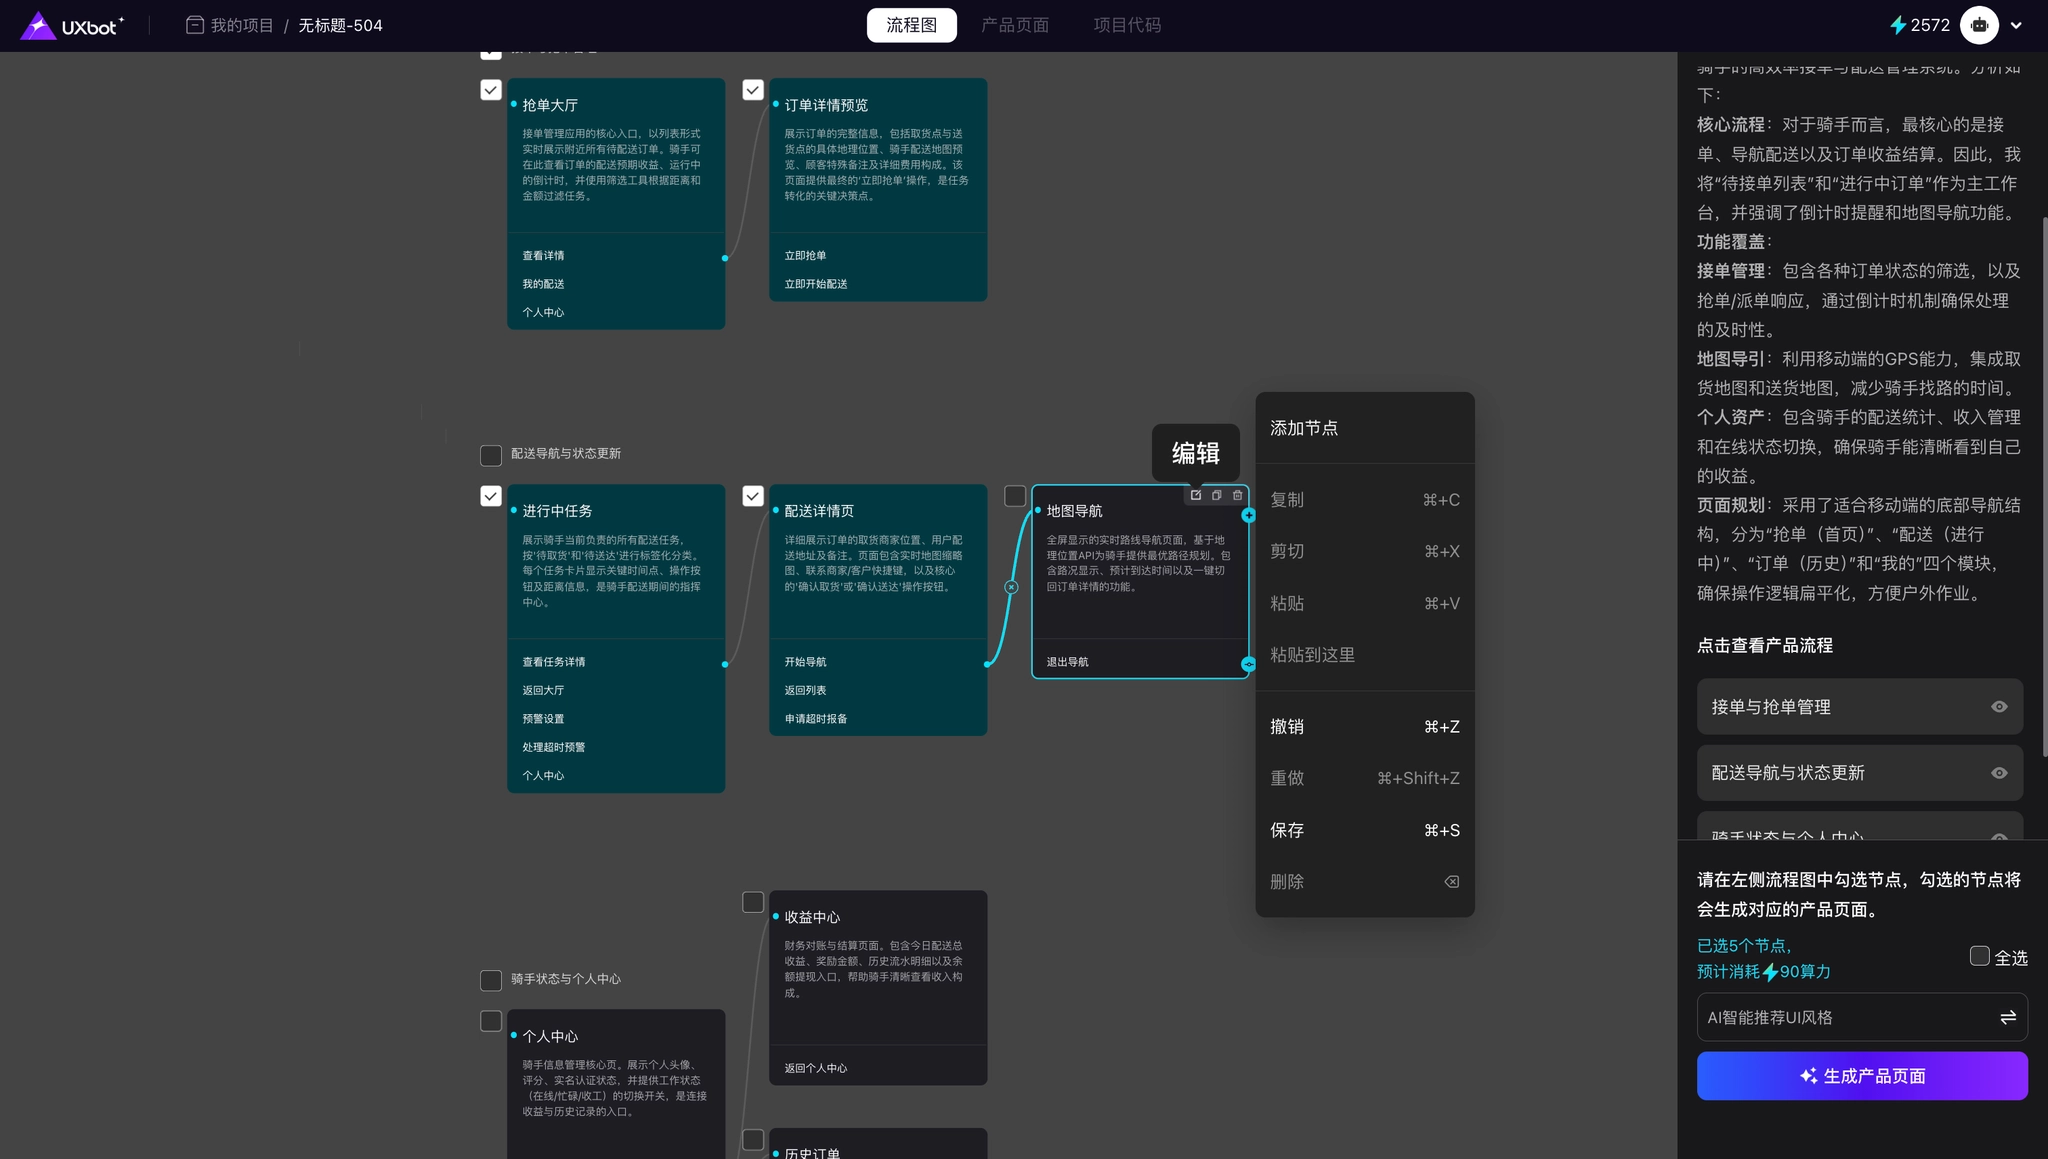
Task: Click the robot avatar in top bar
Action: tap(1979, 25)
